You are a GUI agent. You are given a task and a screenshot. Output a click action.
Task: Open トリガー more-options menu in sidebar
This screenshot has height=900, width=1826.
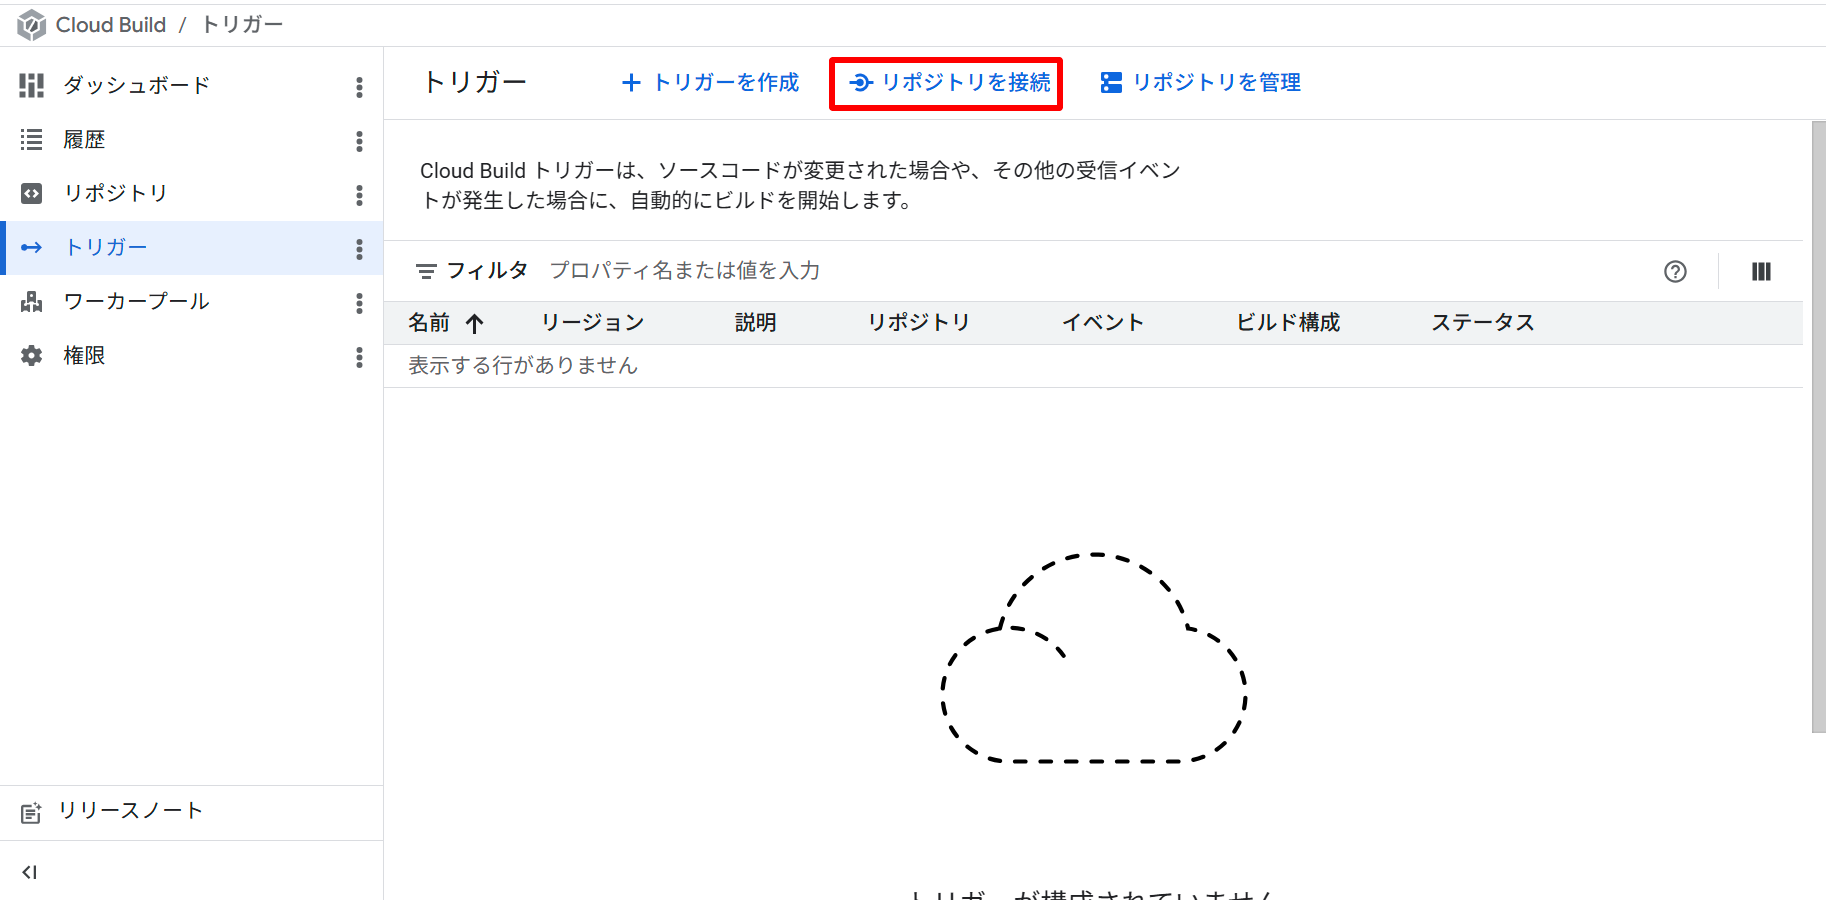(x=359, y=249)
